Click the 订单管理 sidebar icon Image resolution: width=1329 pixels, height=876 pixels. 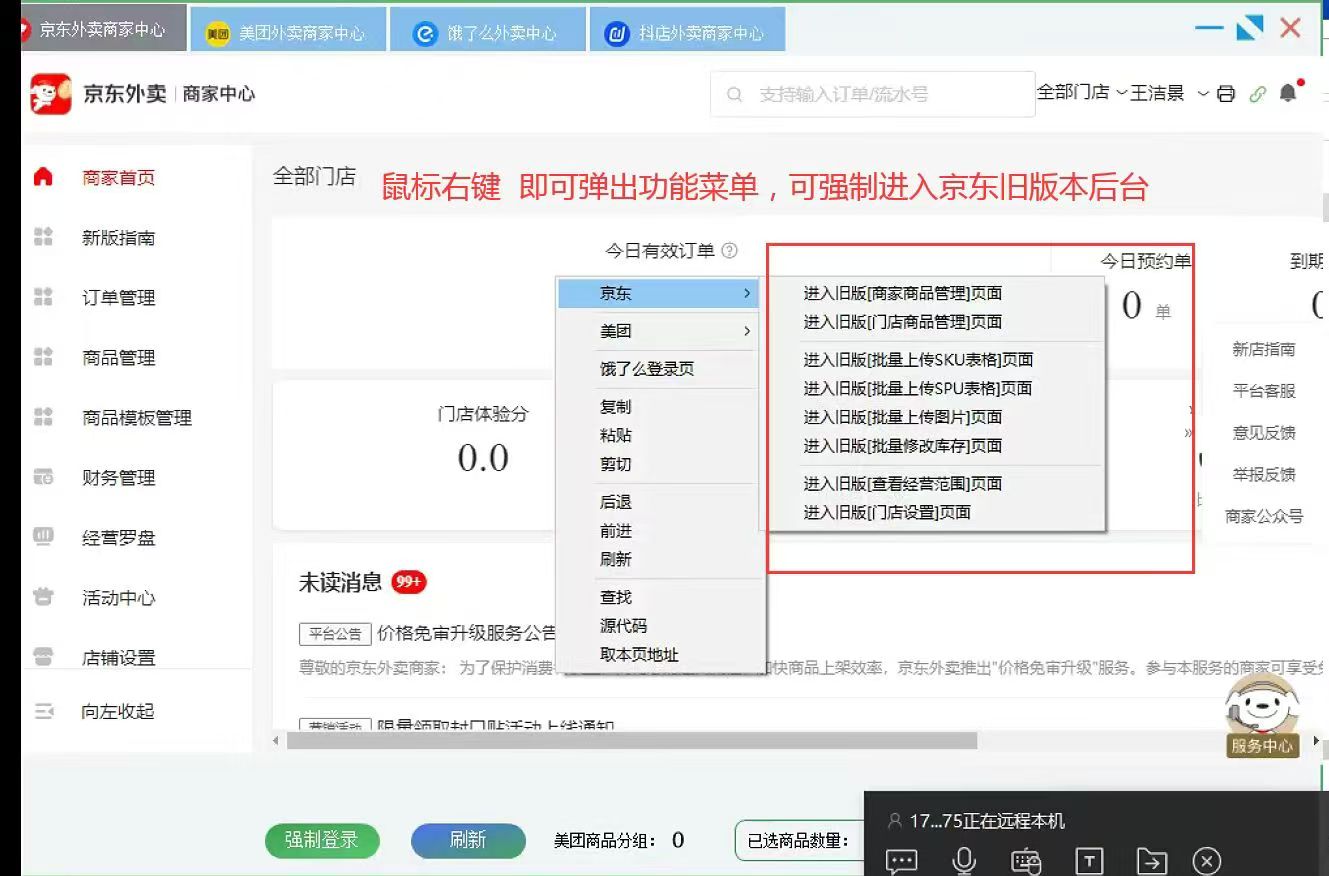pyautogui.click(x=43, y=297)
